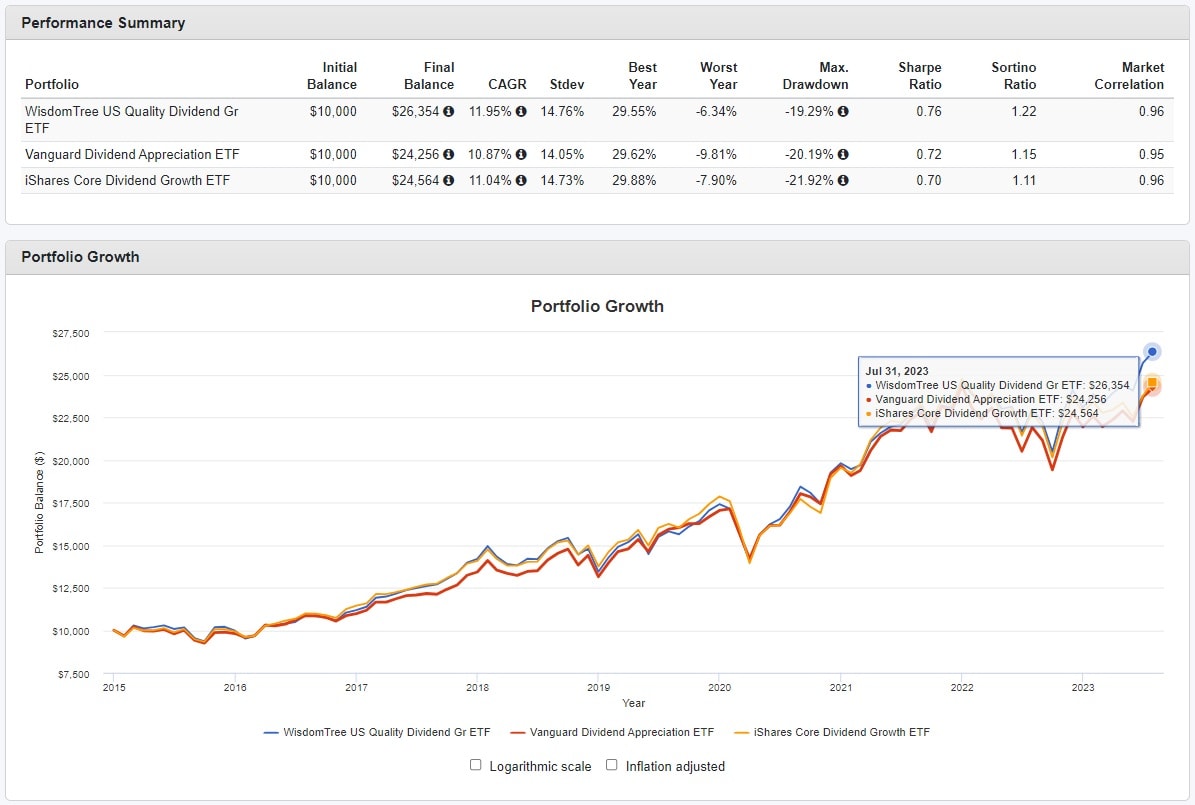Check the Inflation adjusted checkbox
The image size is (1195, 805).
(x=612, y=765)
